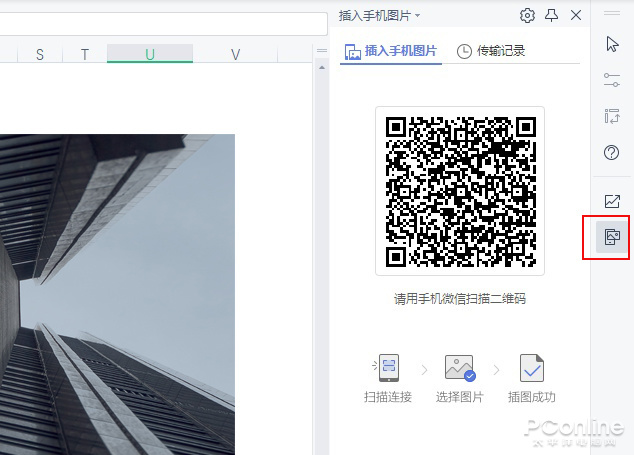Select column V header
Screen dimensions: 634x455
[x=235, y=54]
